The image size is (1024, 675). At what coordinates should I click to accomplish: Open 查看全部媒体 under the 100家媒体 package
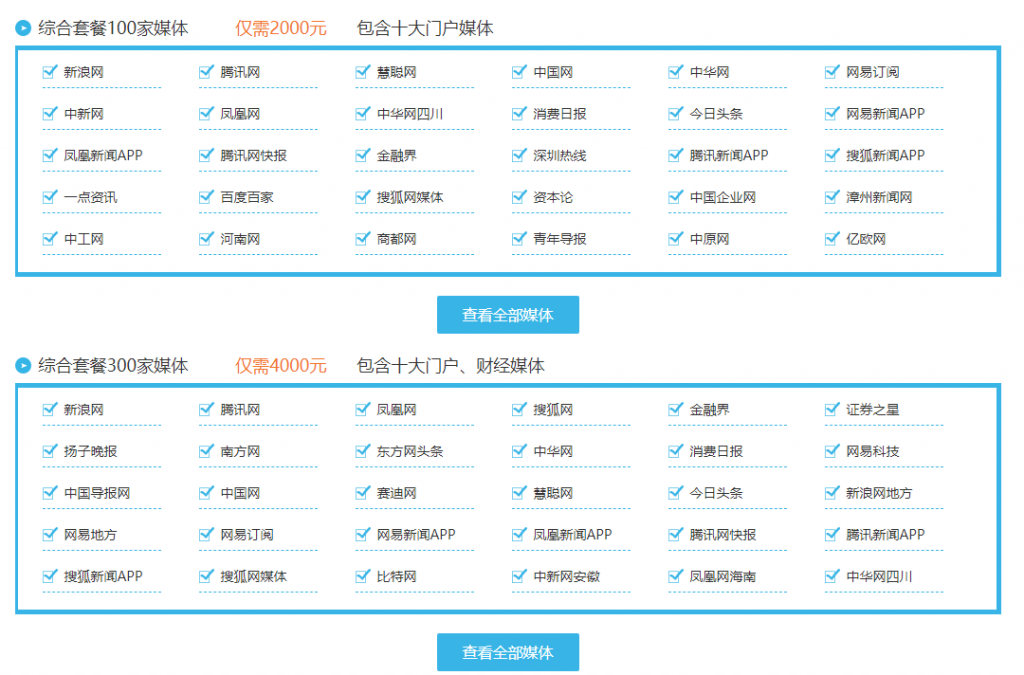507,315
